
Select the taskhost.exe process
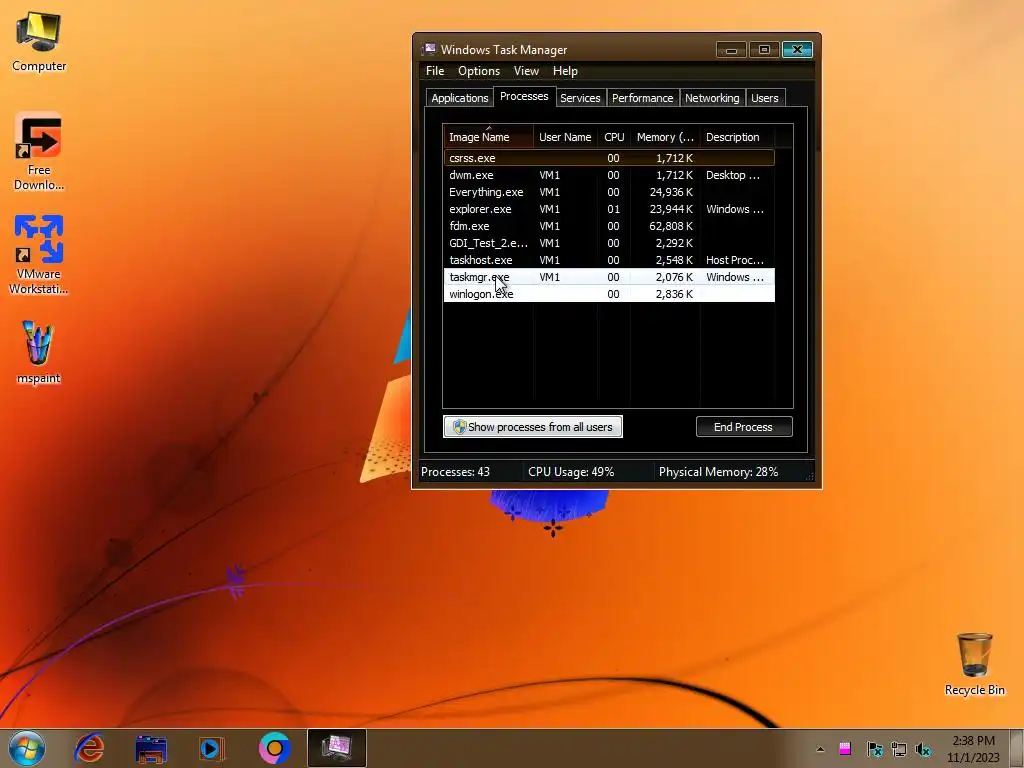(609, 260)
